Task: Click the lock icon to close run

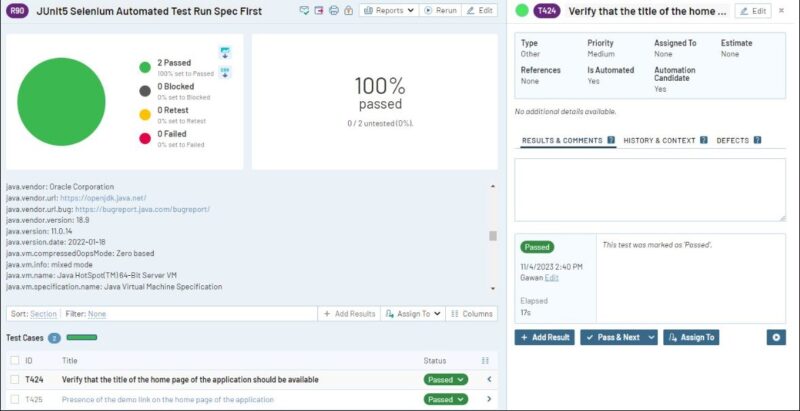Action: [x=347, y=10]
